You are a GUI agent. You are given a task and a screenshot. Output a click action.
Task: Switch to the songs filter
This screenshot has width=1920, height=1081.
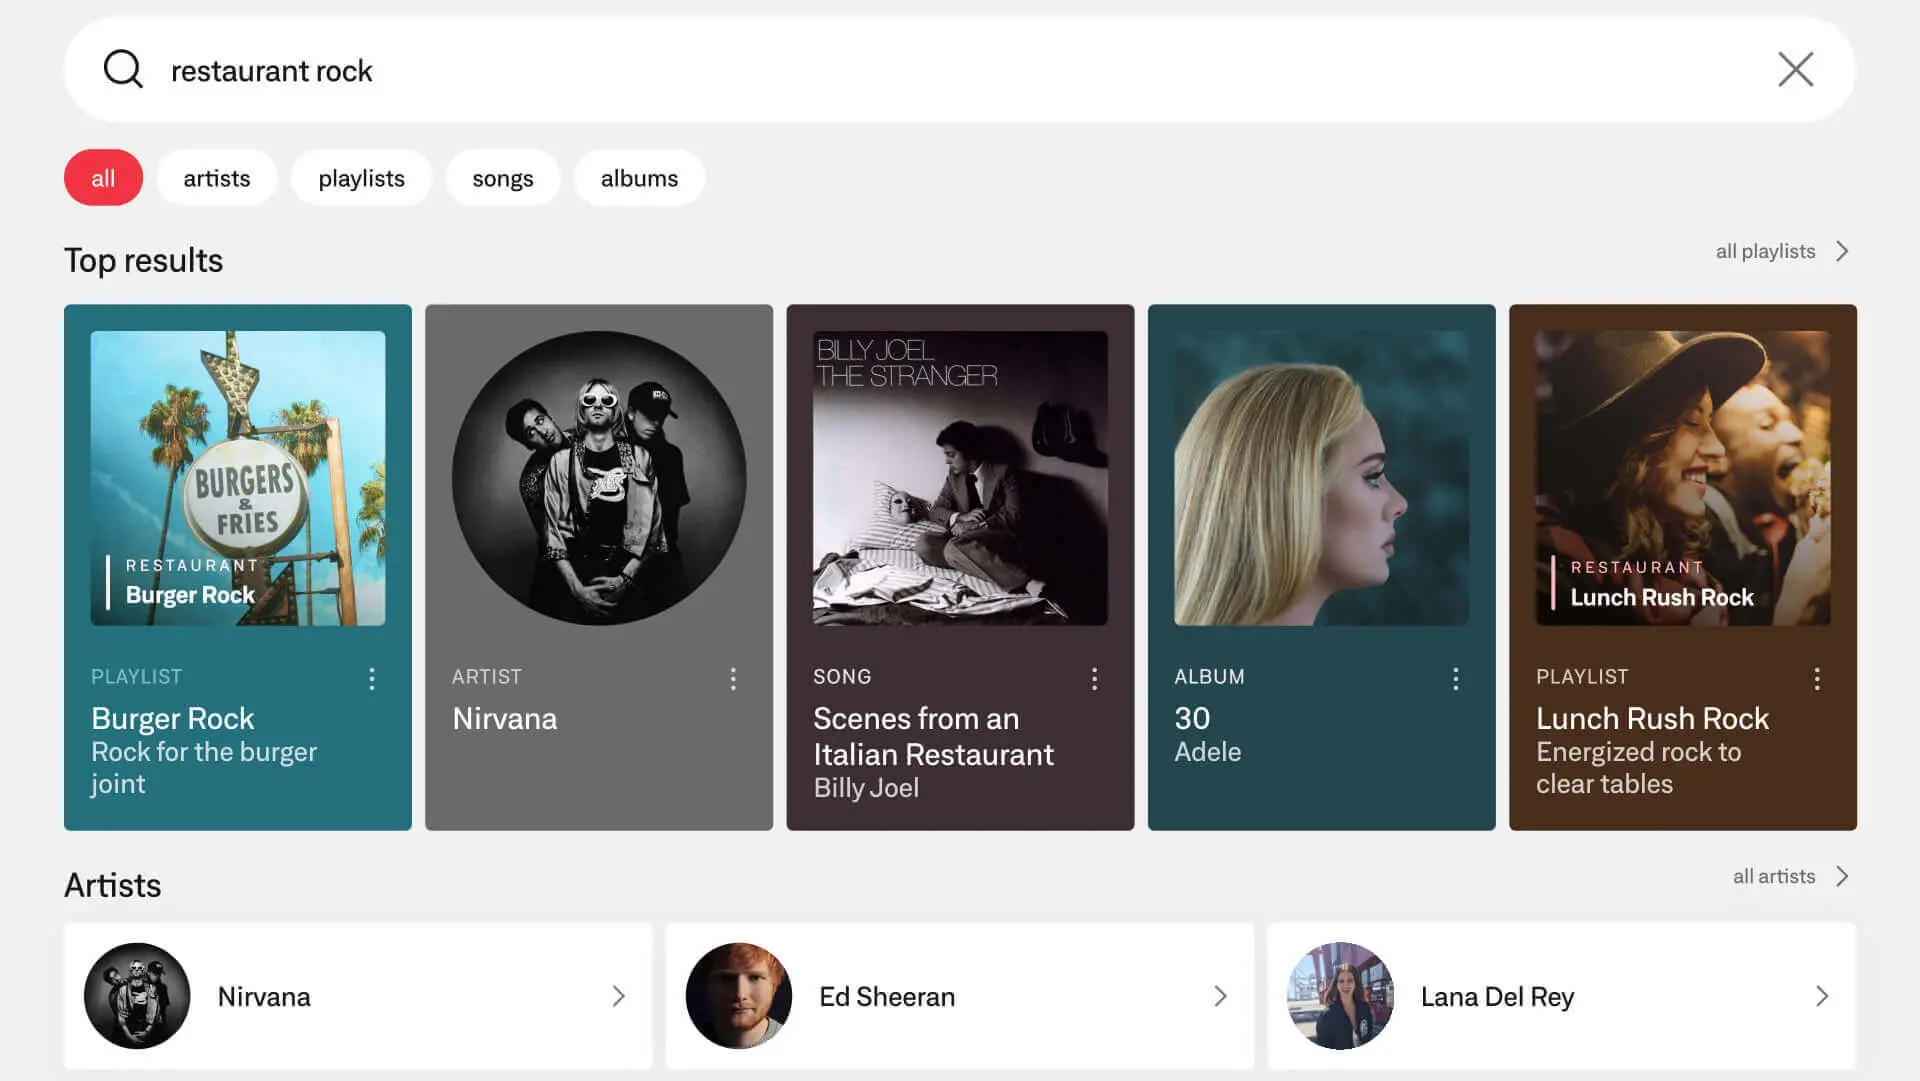point(502,178)
